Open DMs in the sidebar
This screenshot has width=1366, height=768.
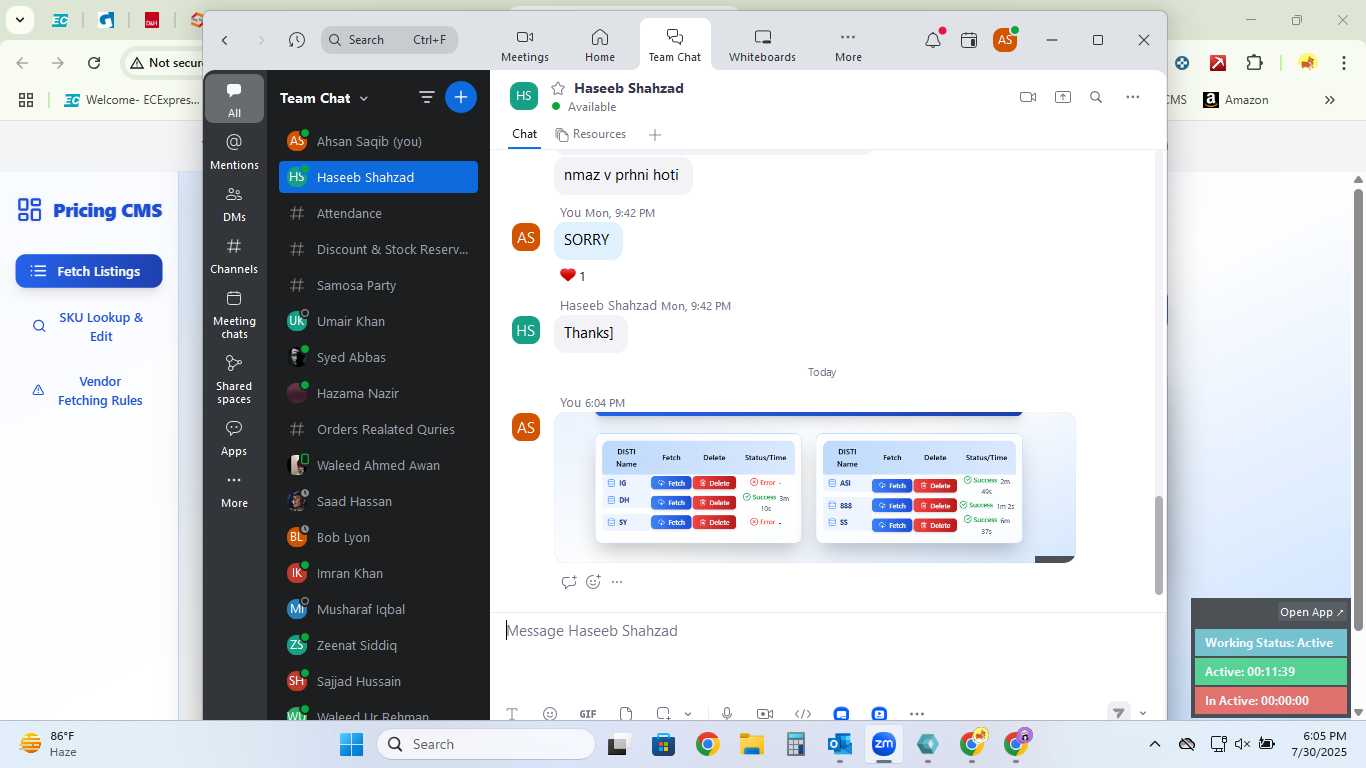234,204
